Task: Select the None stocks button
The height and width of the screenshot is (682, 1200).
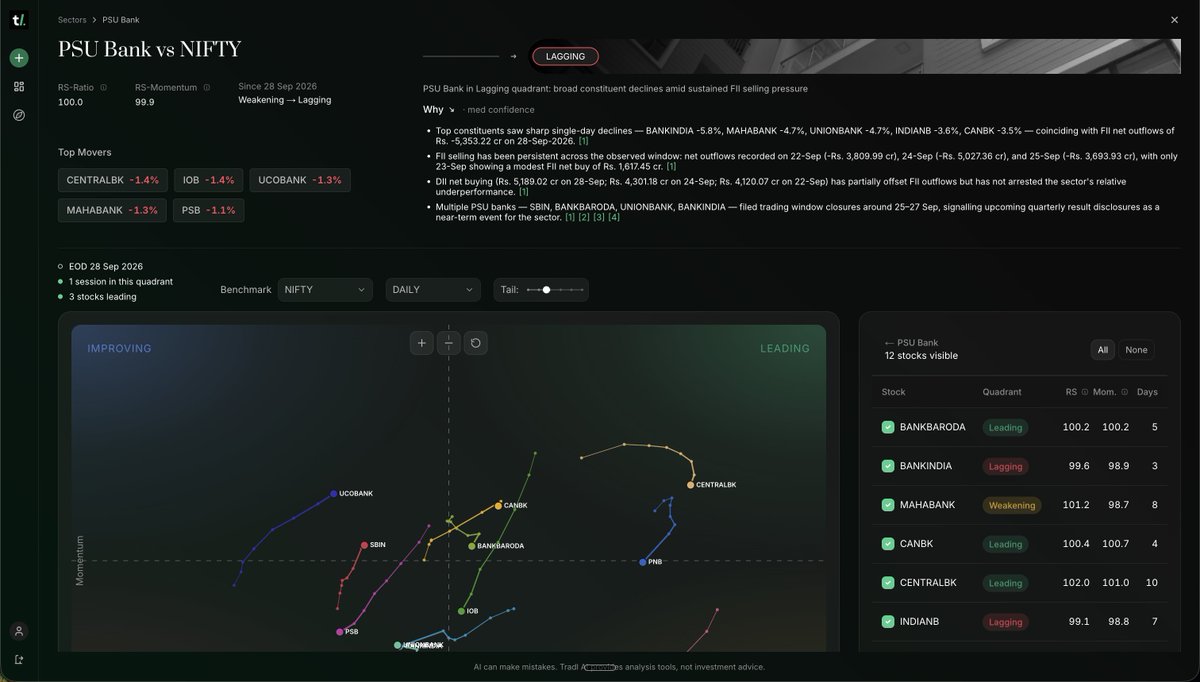Action: [1136, 350]
